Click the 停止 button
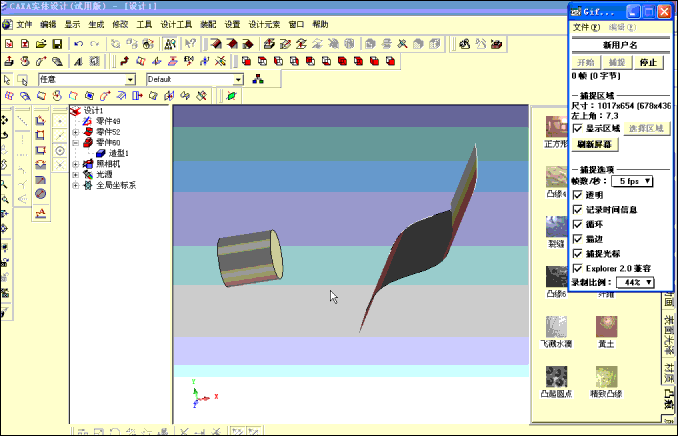 tap(648, 62)
